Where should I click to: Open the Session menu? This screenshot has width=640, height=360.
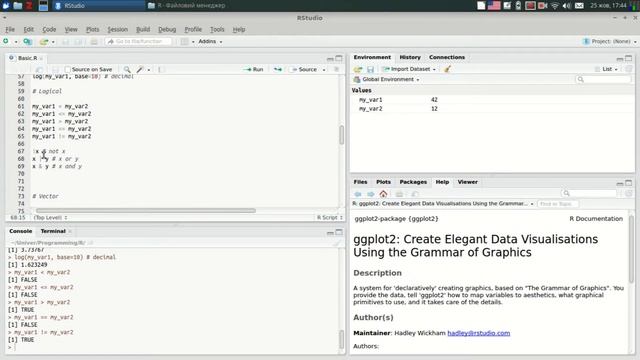118,29
